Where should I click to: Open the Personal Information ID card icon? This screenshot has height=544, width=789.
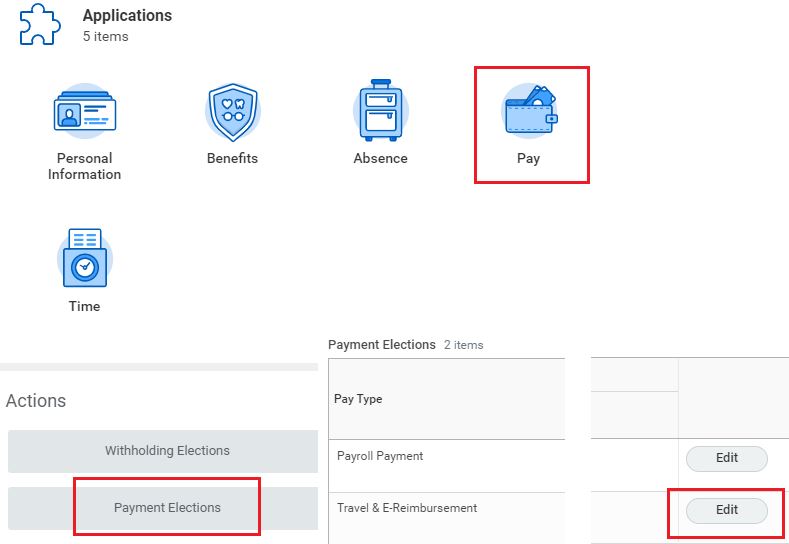[x=85, y=111]
